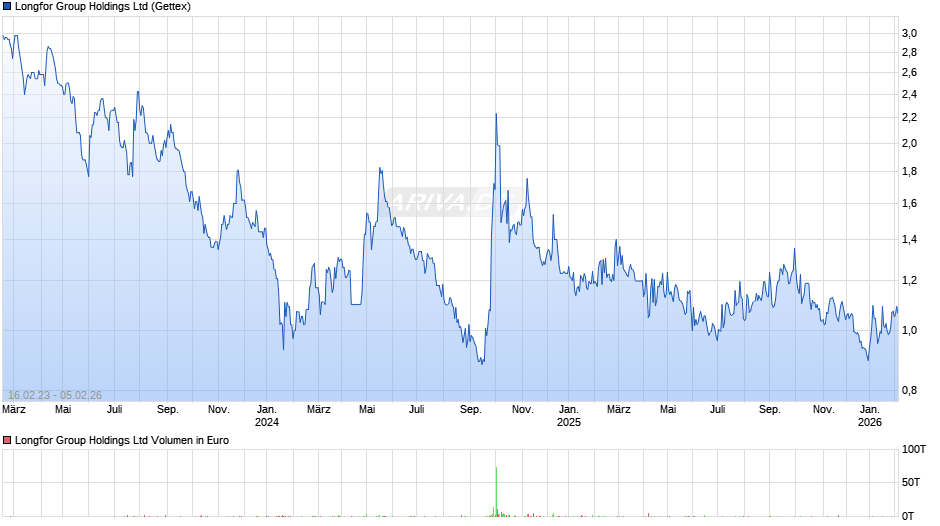The width and height of the screenshot is (940, 526).
Task: Click the 2,2 price axis label
Action: [x=909, y=118]
